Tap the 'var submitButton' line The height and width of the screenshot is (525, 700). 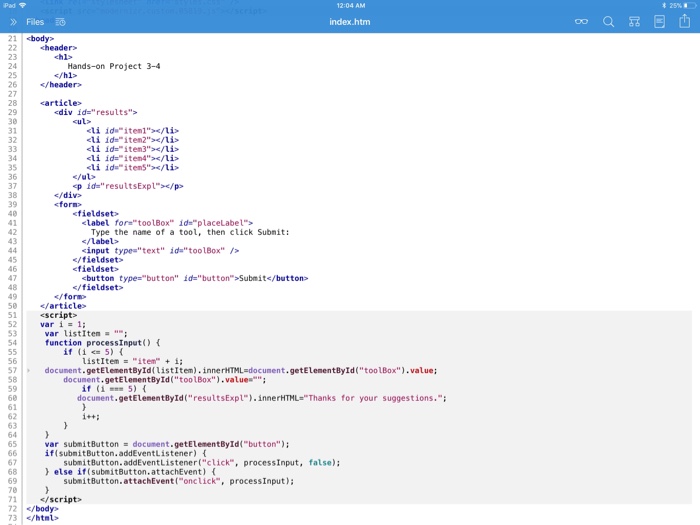click(167, 444)
